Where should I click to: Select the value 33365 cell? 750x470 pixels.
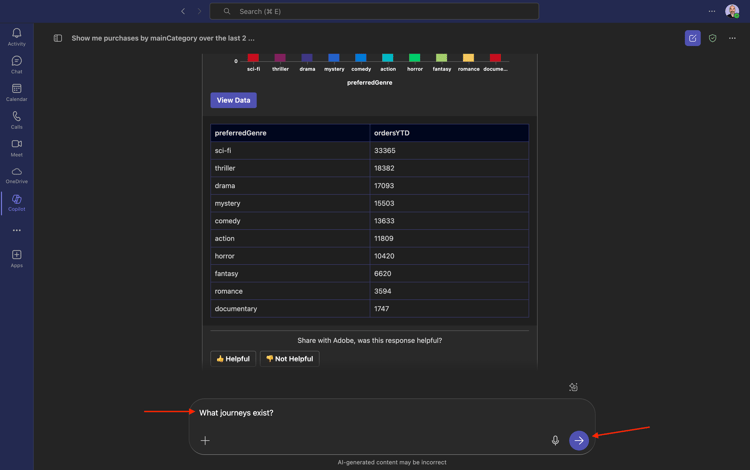tap(449, 151)
